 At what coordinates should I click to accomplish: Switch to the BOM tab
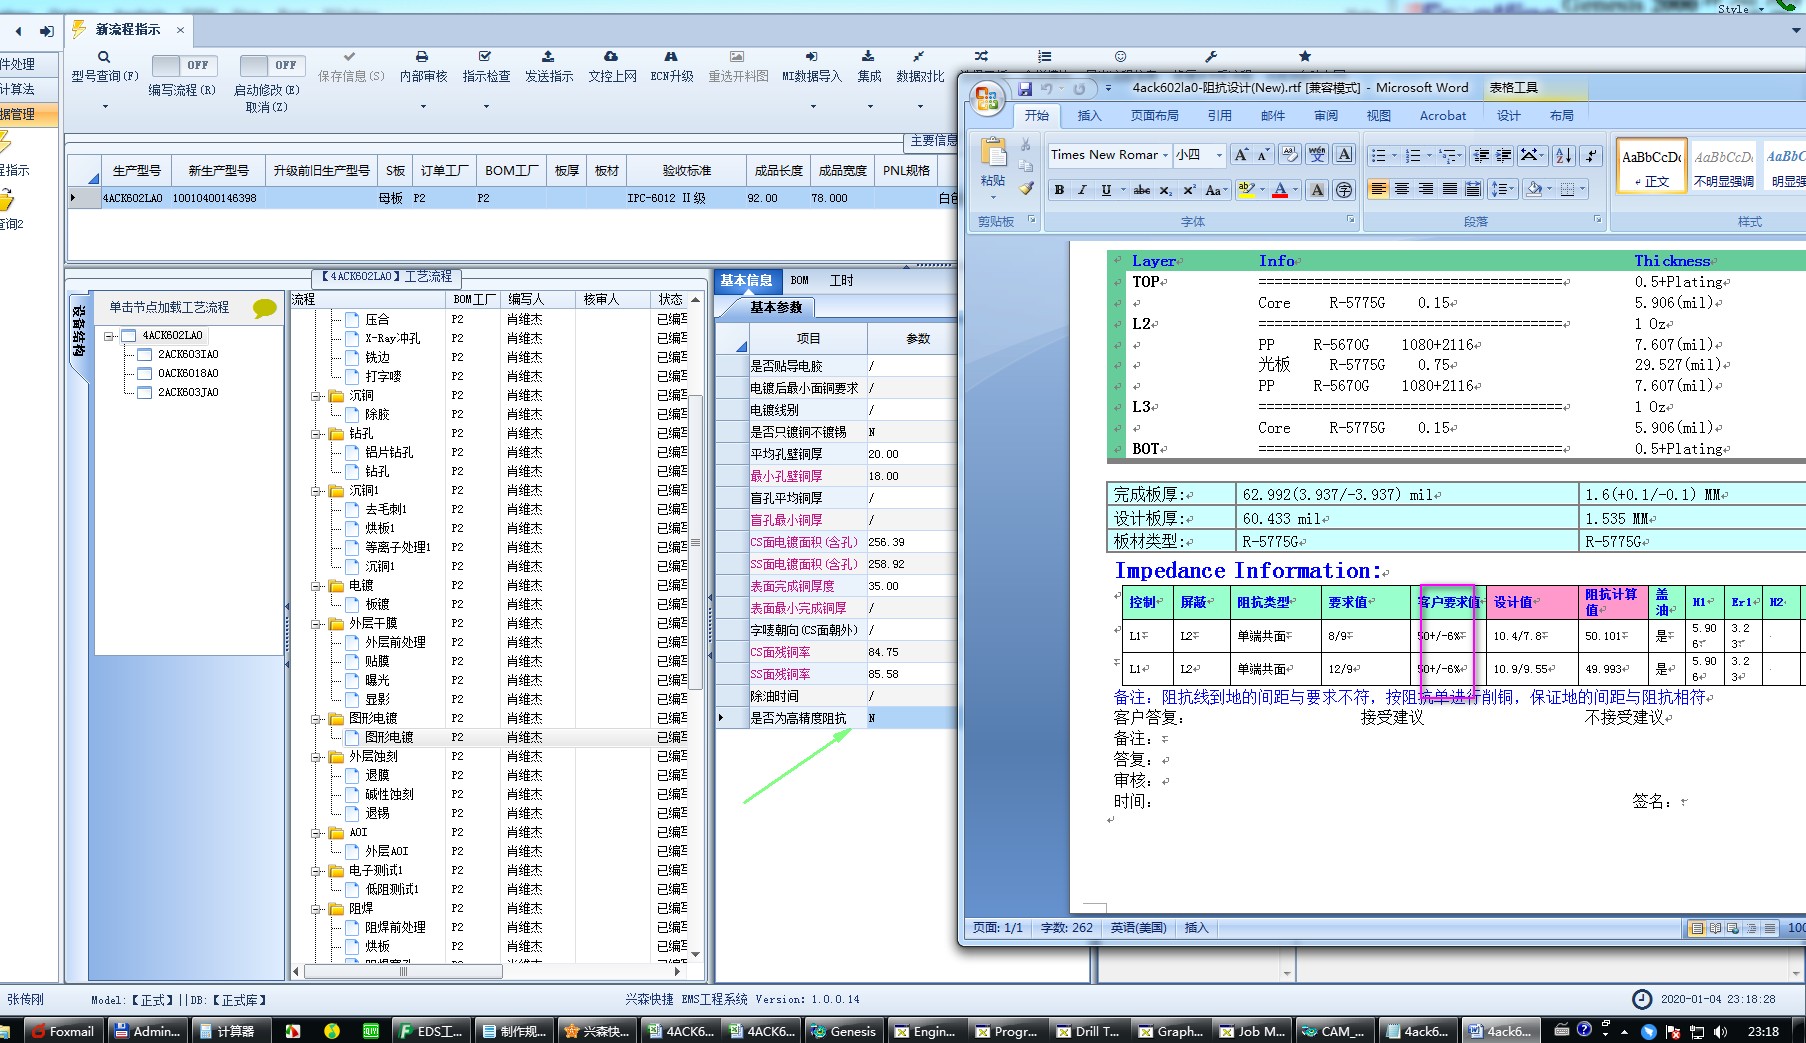800,281
